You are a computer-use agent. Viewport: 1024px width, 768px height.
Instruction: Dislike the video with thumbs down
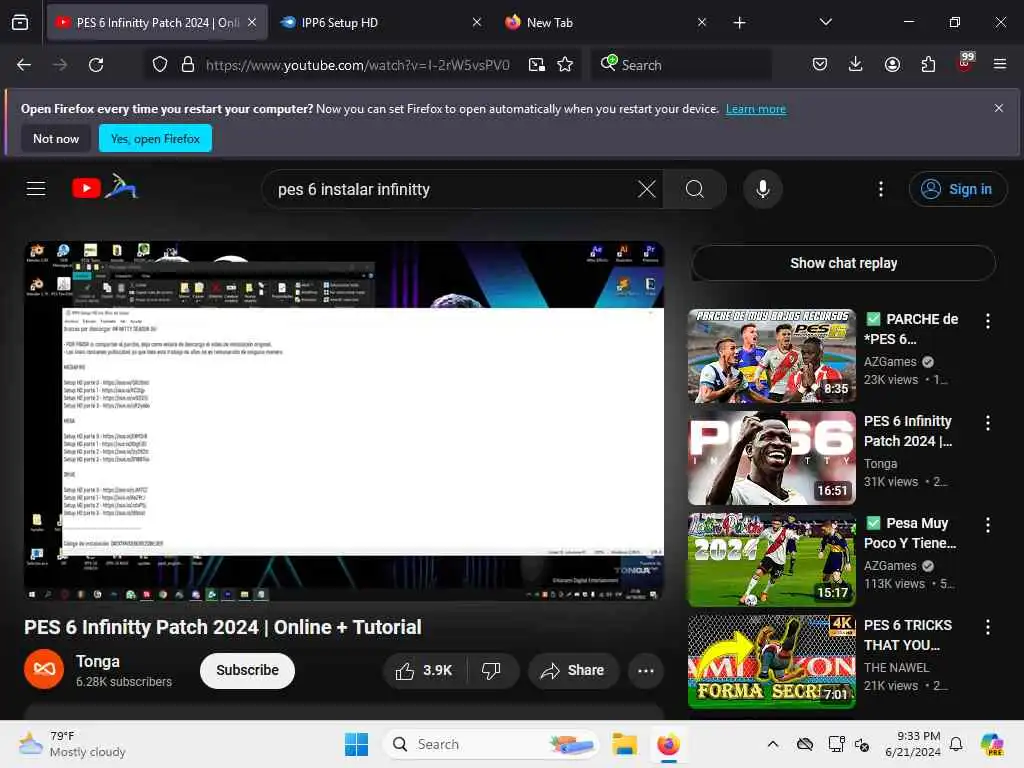491,671
